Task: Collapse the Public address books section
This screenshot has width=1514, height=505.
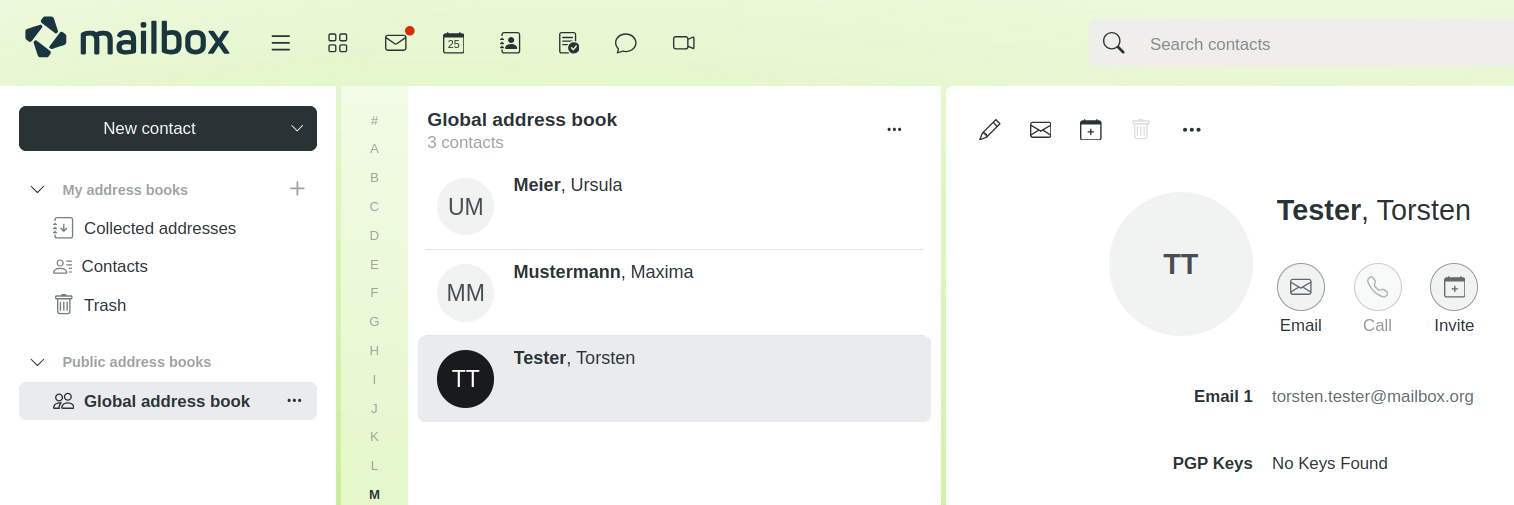Action: 38,362
